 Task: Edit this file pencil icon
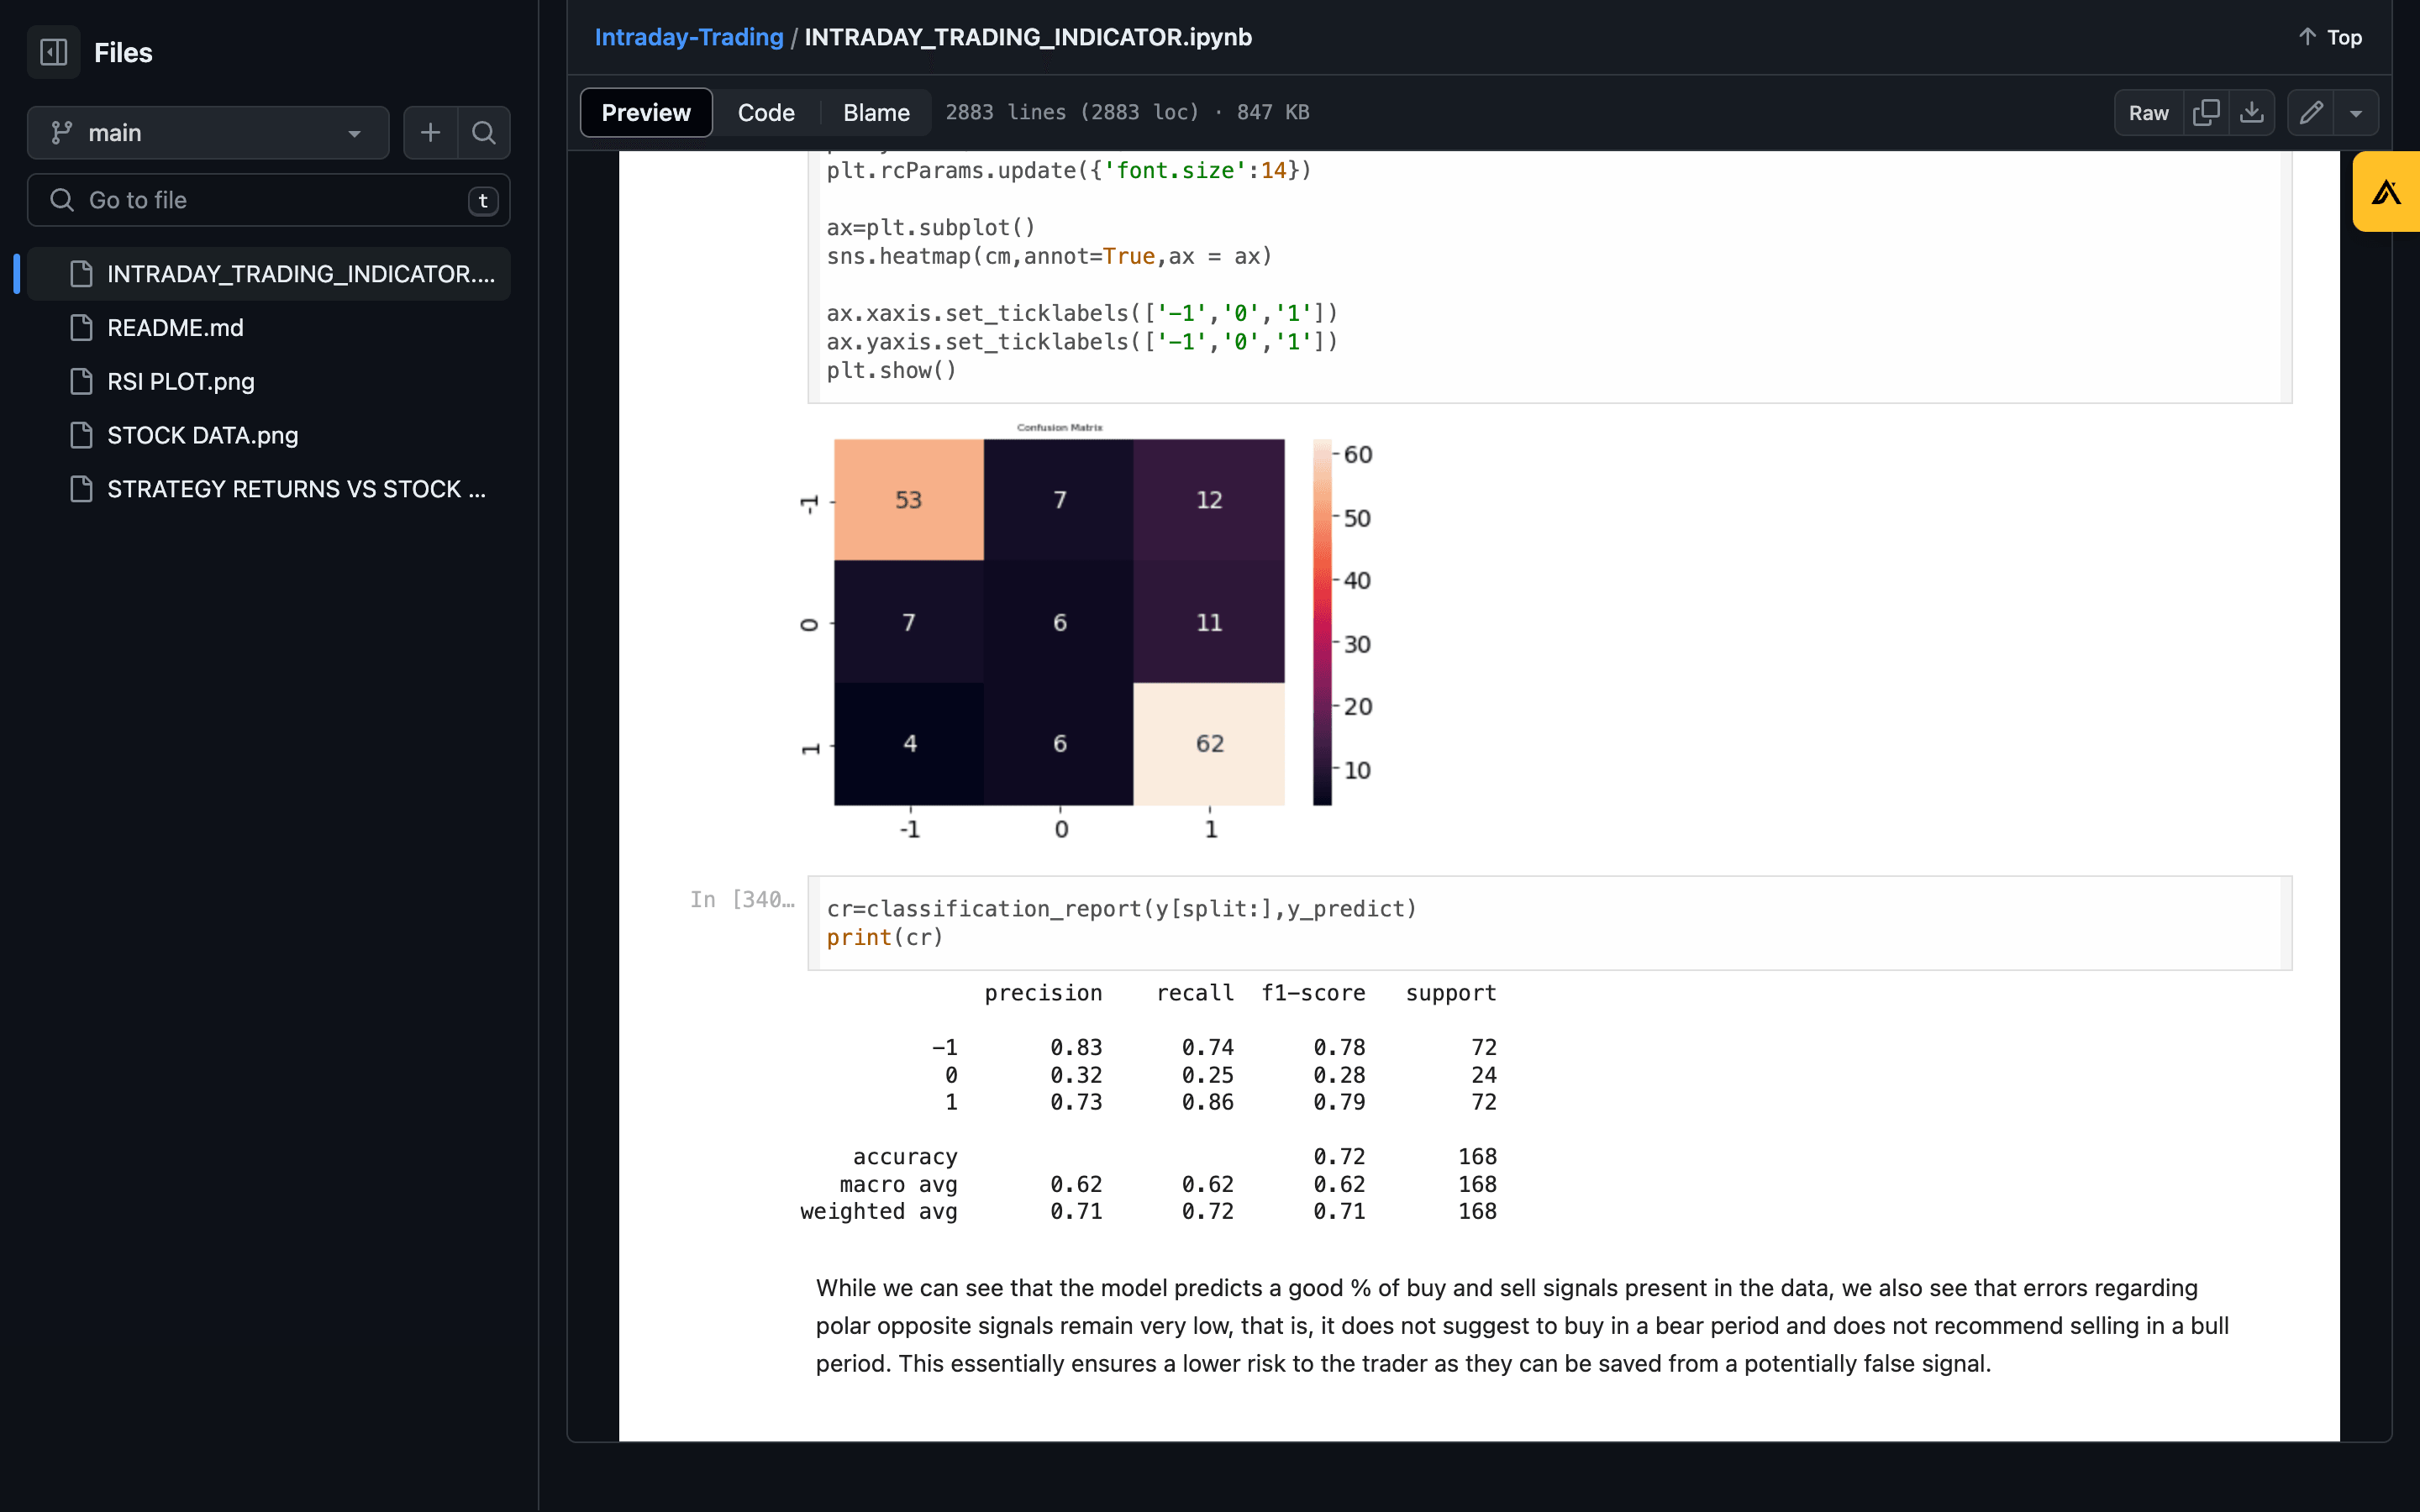point(2311,112)
